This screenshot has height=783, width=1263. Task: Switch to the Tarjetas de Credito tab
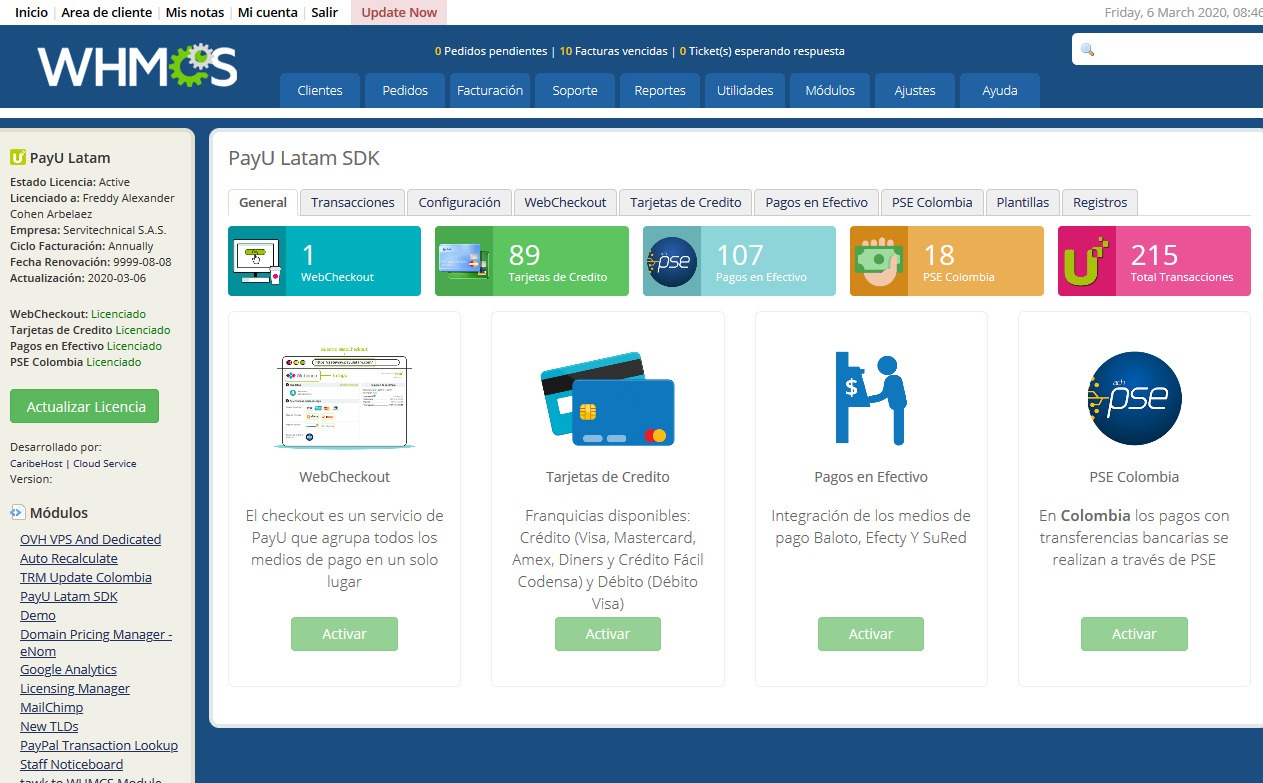tap(686, 202)
